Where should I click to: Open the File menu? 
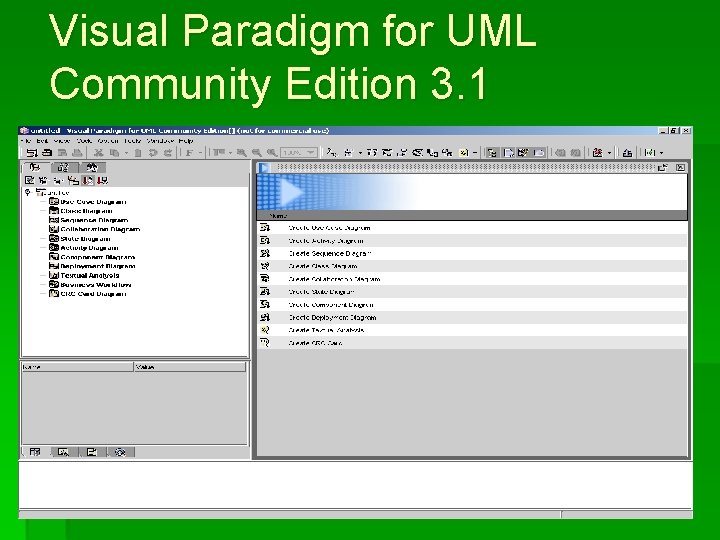(26, 141)
